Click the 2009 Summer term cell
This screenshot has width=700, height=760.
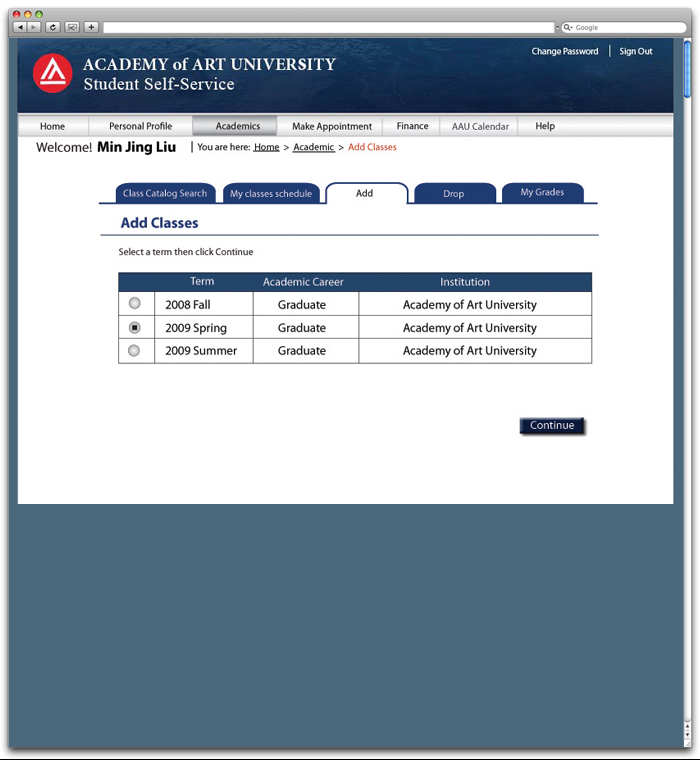click(204, 350)
